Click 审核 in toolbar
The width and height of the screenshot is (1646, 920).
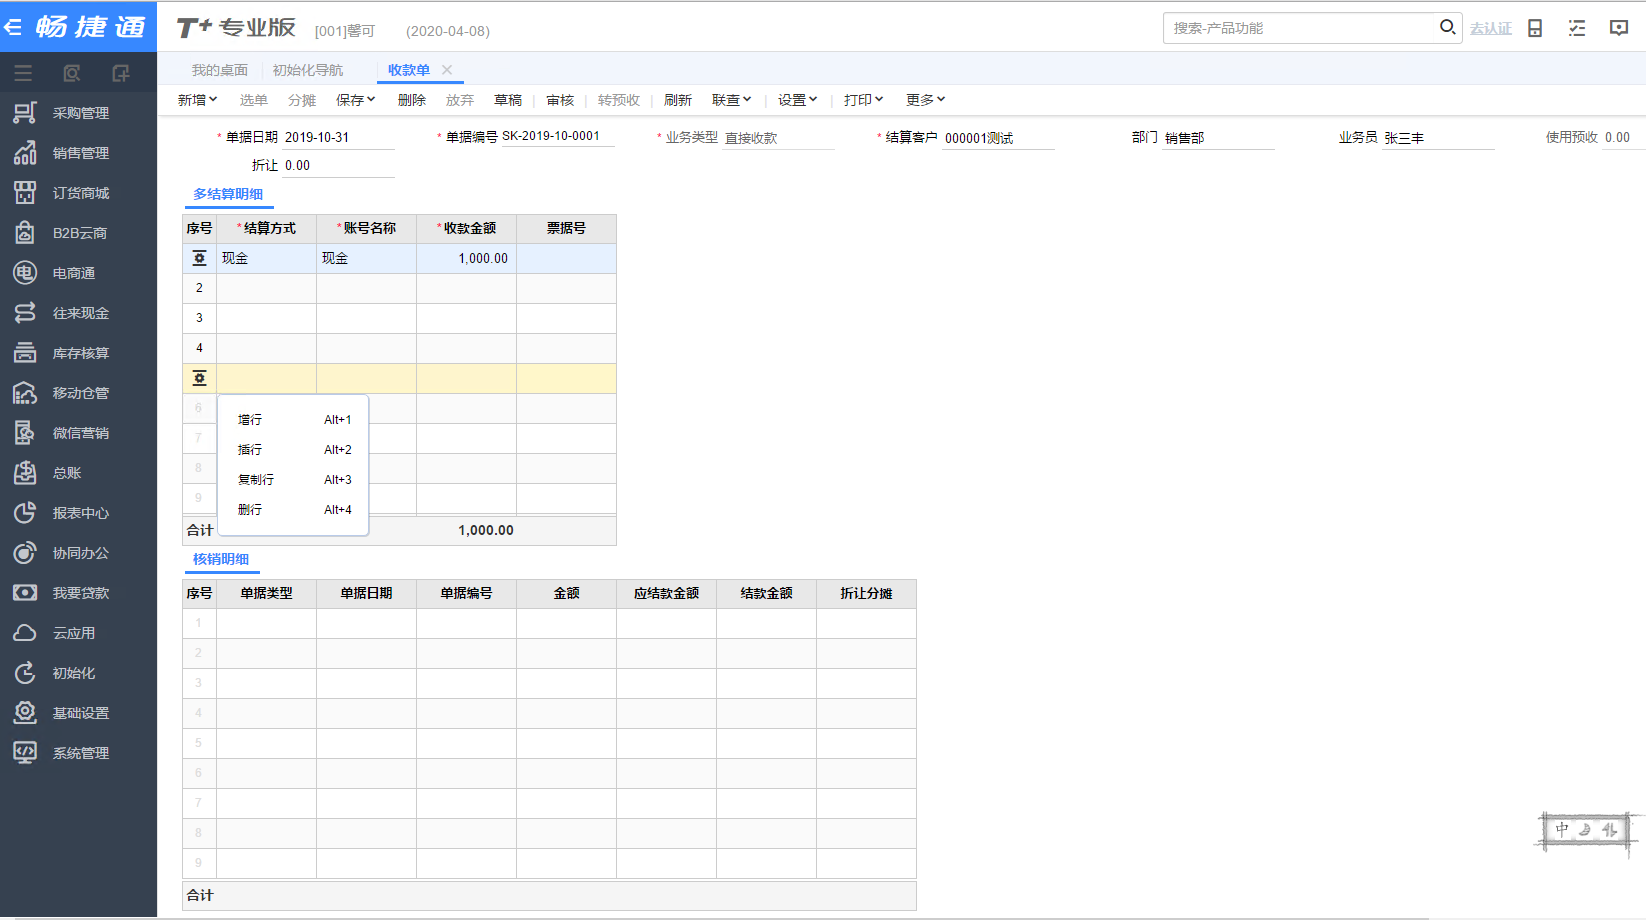[x=560, y=100]
